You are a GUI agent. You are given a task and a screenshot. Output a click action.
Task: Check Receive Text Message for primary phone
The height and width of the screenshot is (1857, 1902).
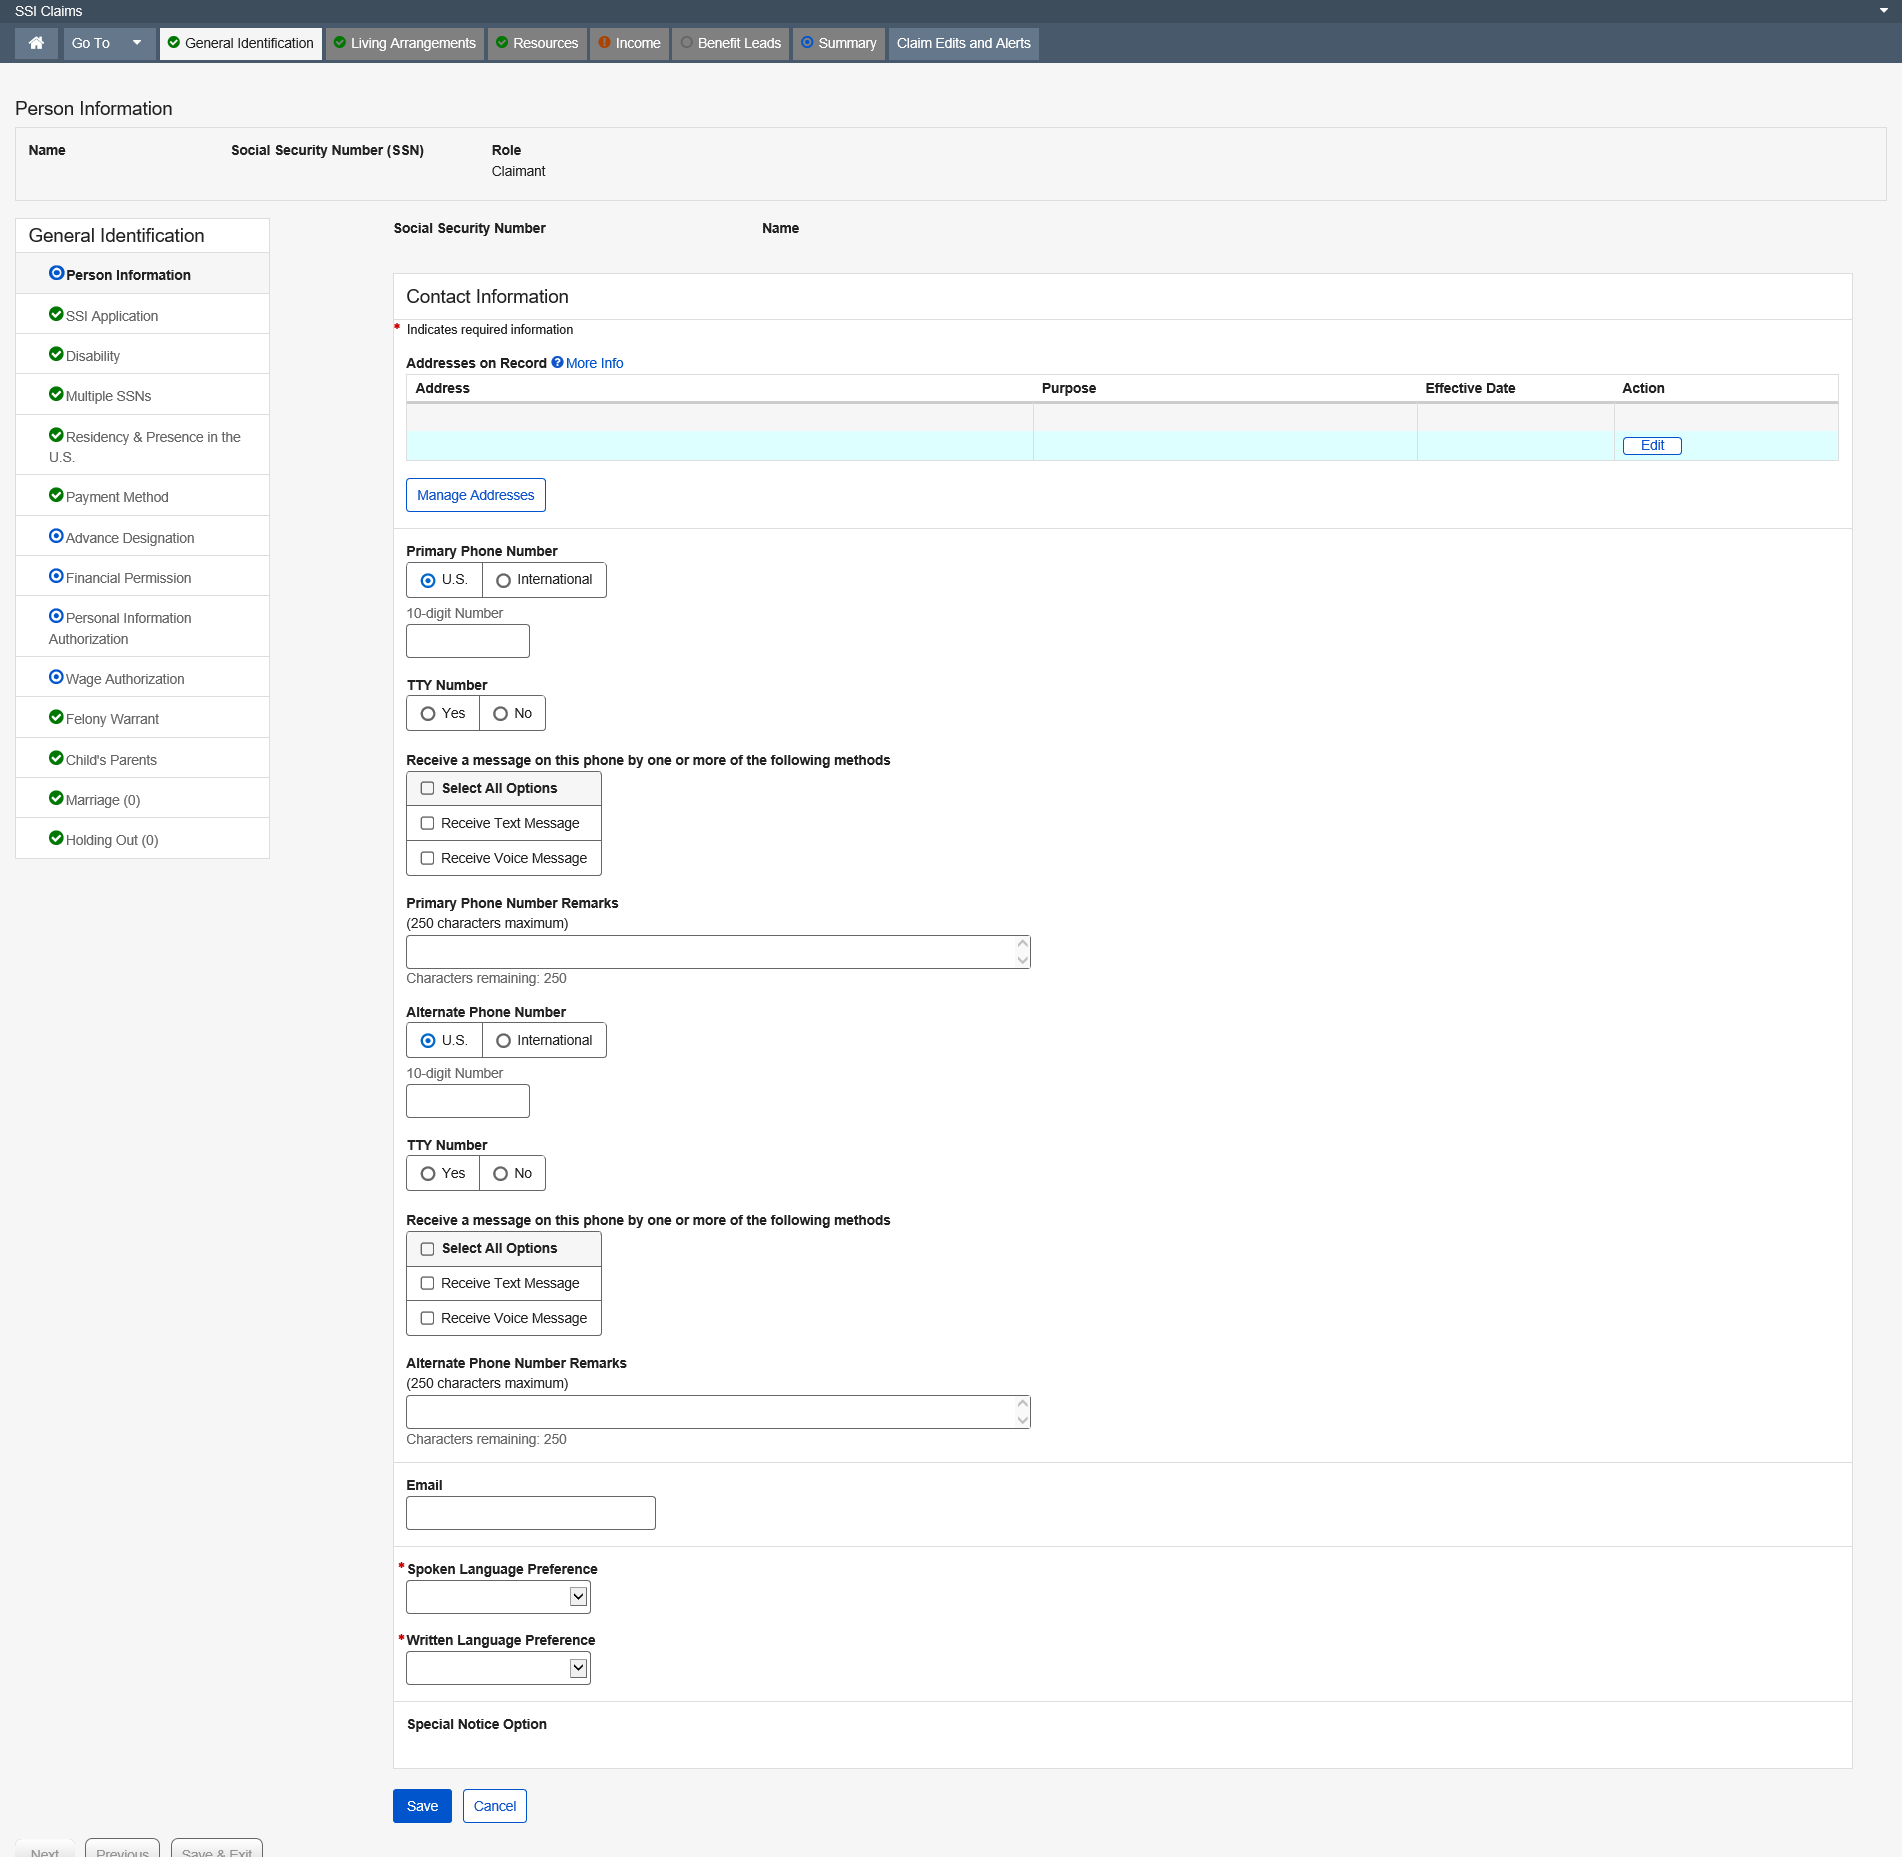(427, 823)
